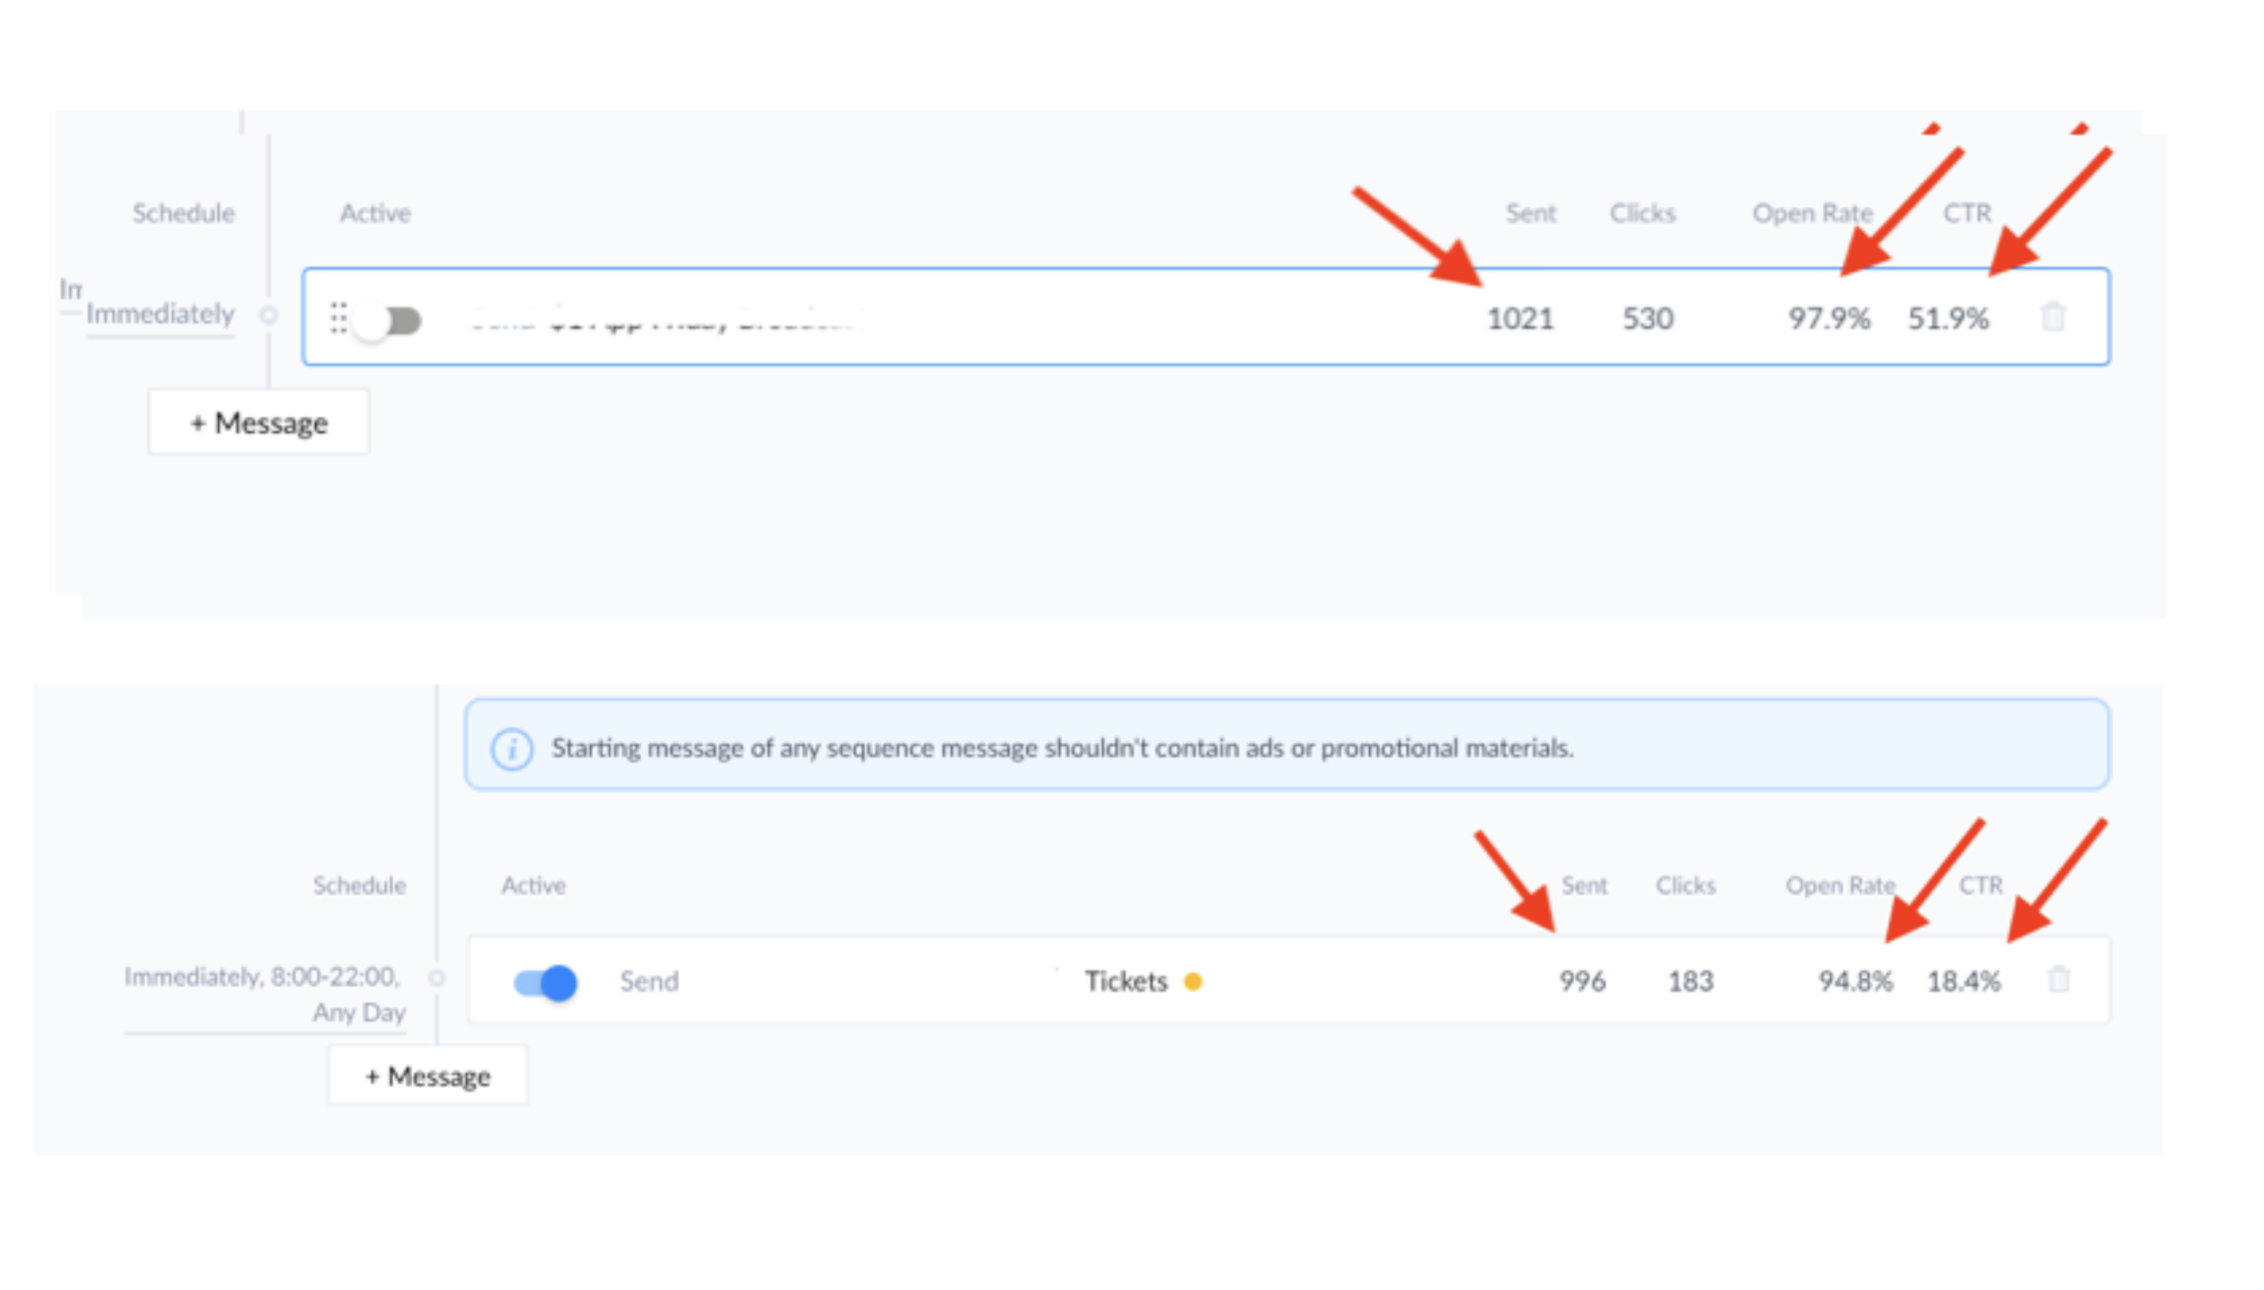Enable the inactive toggle on first message
Image resolution: width=2264 pixels, height=1290 pixels.
pyautogui.click(x=388, y=321)
